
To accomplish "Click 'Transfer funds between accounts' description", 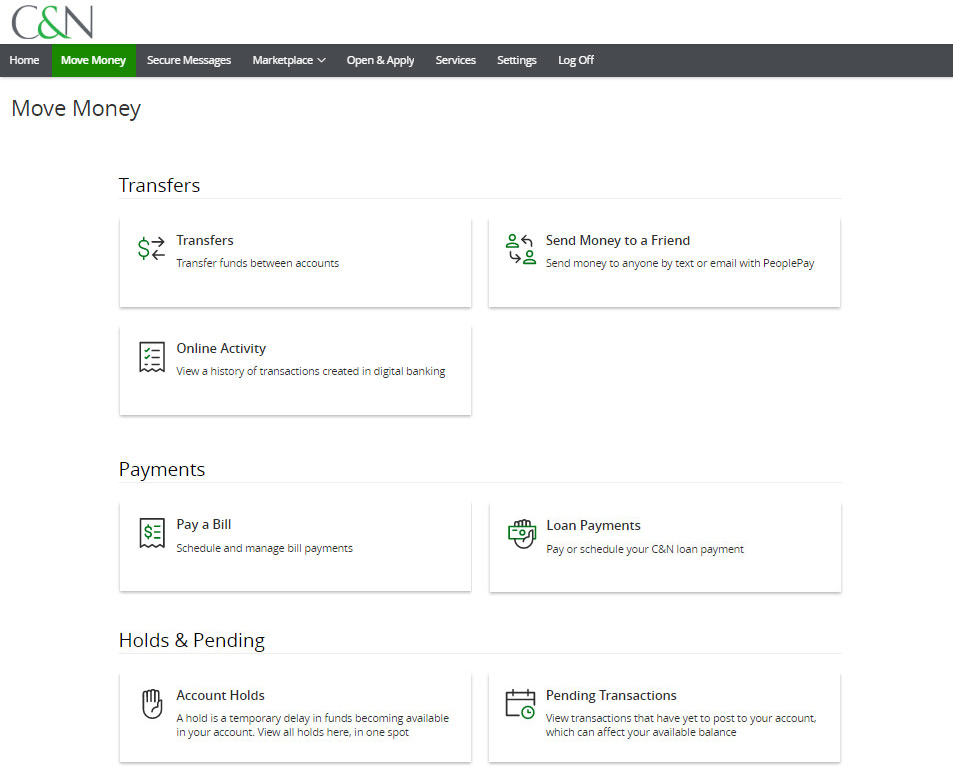I will click(x=258, y=263).
